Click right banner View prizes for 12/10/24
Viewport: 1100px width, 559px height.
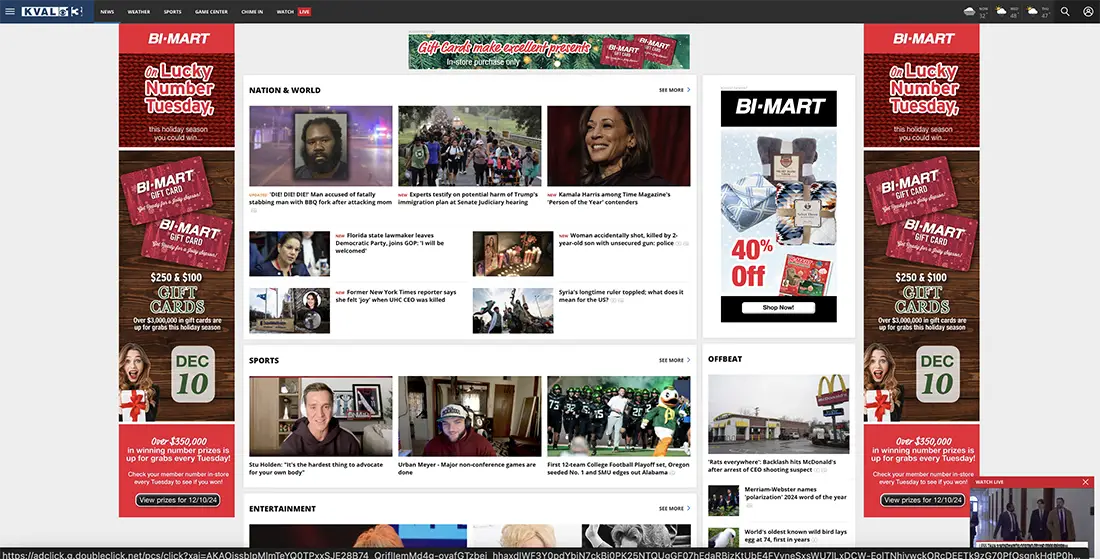pos(923,500)
